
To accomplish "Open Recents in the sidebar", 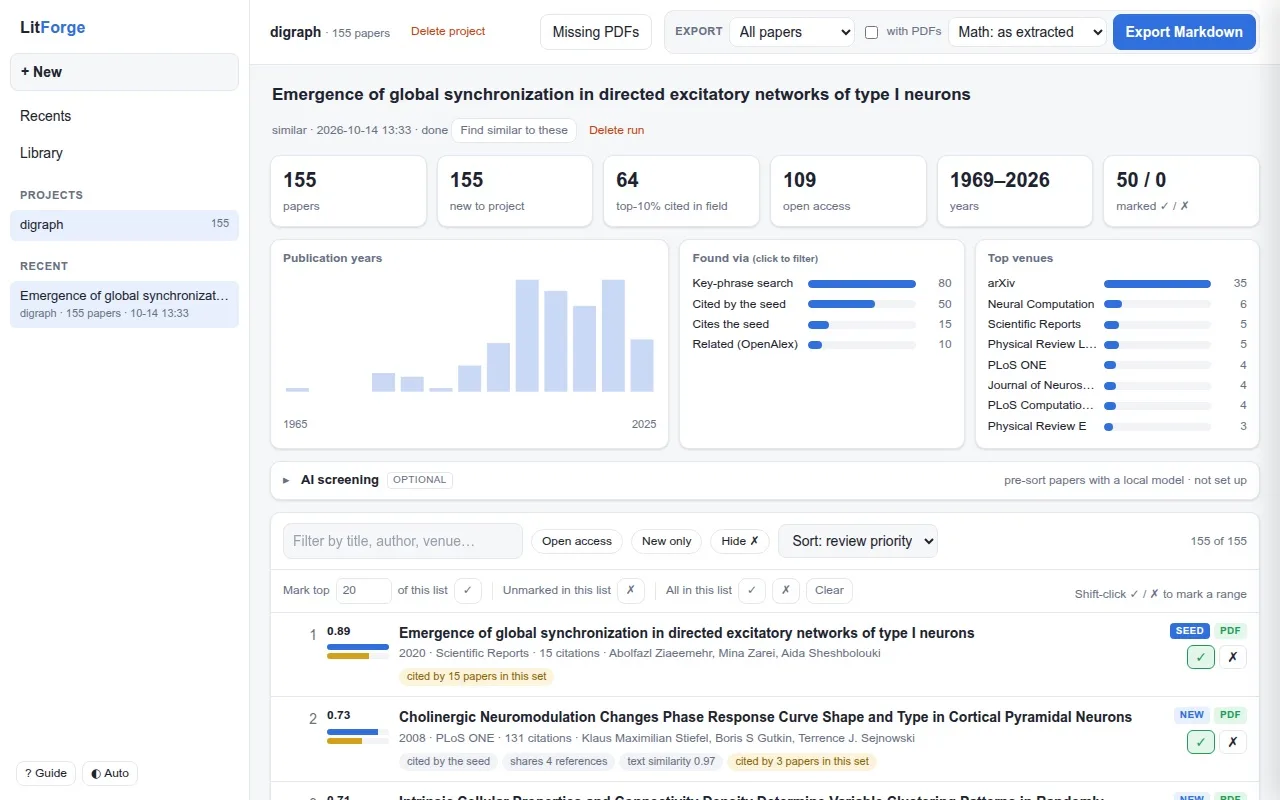I will click(x=124, y=116).
